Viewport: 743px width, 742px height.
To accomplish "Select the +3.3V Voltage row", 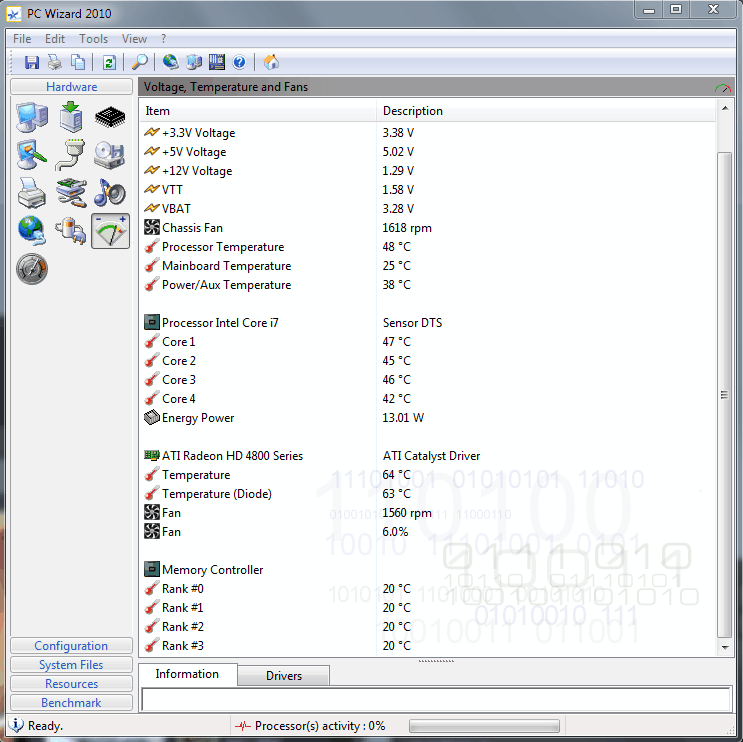I will pos(427,133).
